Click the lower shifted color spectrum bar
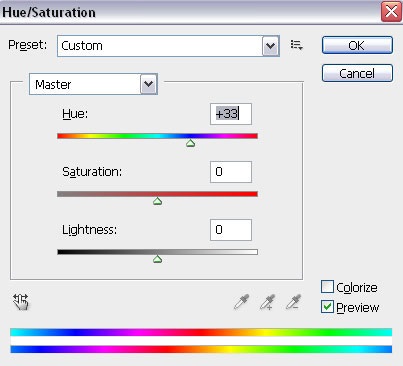This screenshot has height=366, width=403. point(201,349)
